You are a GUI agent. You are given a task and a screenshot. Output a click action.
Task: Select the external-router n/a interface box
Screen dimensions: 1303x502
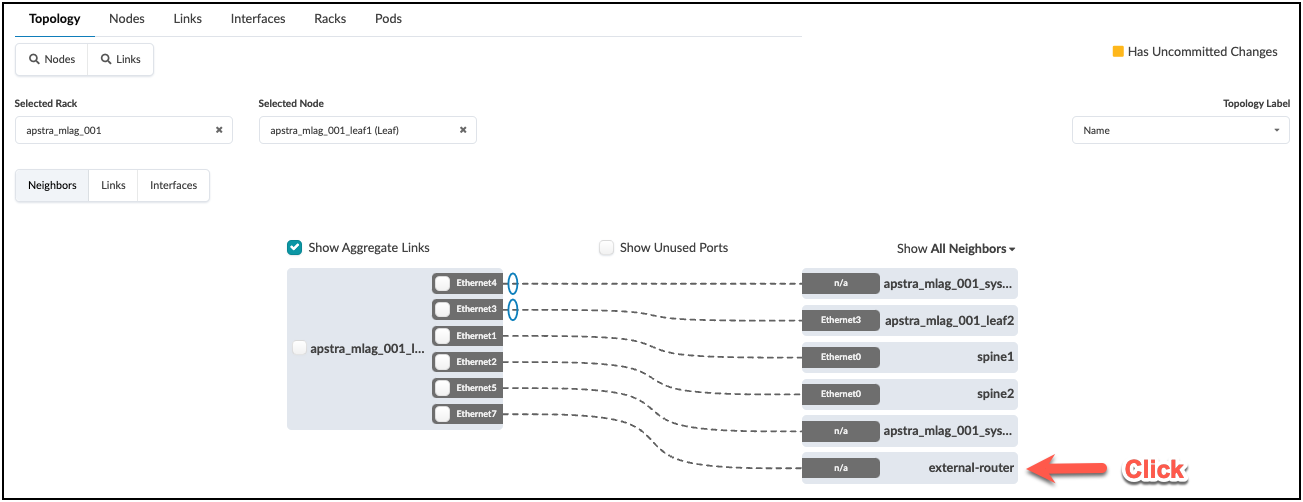click(x=841, y=467)
